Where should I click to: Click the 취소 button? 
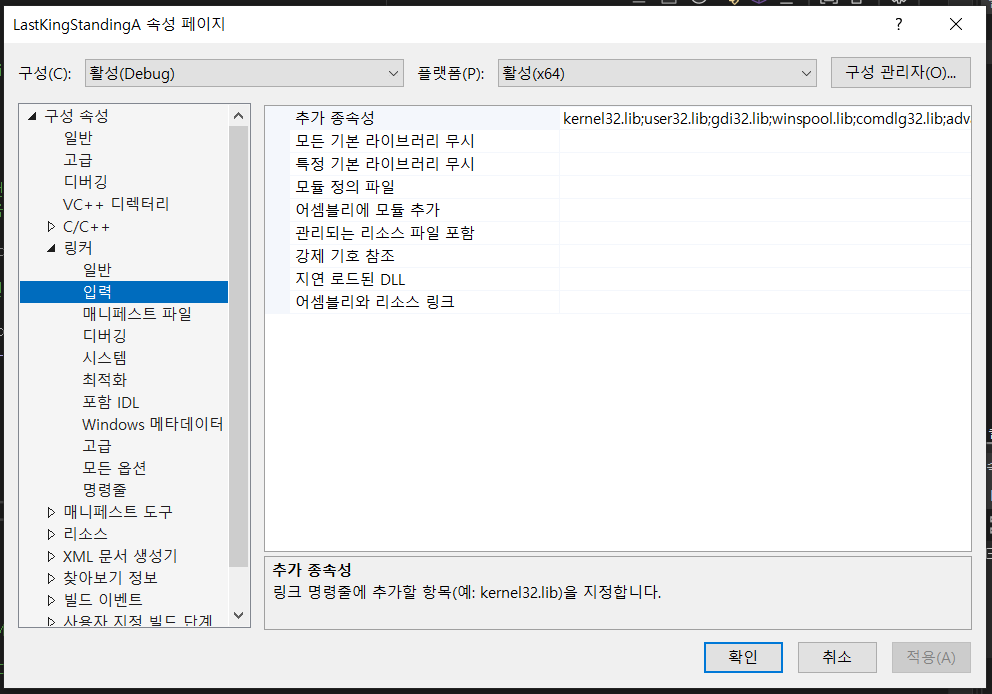[836, 657]
